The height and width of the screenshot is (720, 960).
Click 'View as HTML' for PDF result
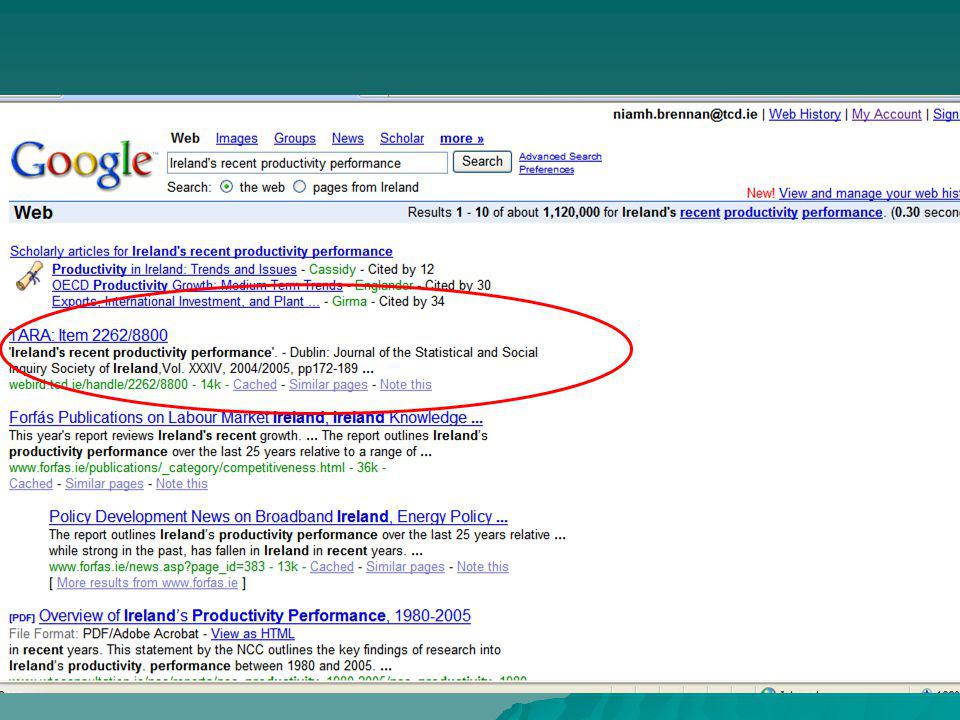click(x=253, y=634)
